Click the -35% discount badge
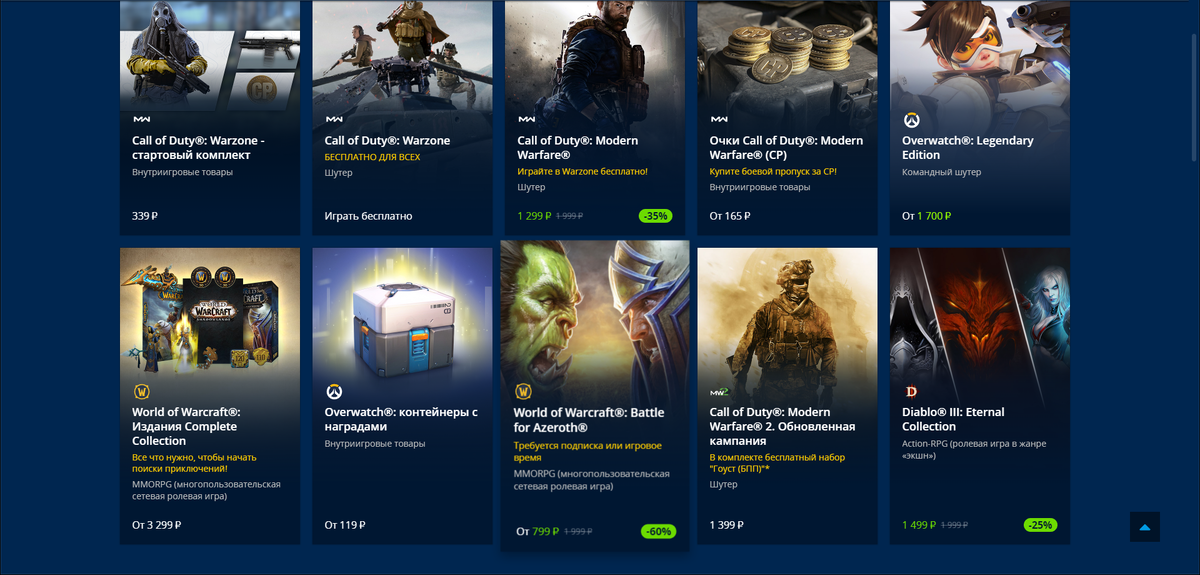This screenshot has height=575, width=1200. pos(655,216)
